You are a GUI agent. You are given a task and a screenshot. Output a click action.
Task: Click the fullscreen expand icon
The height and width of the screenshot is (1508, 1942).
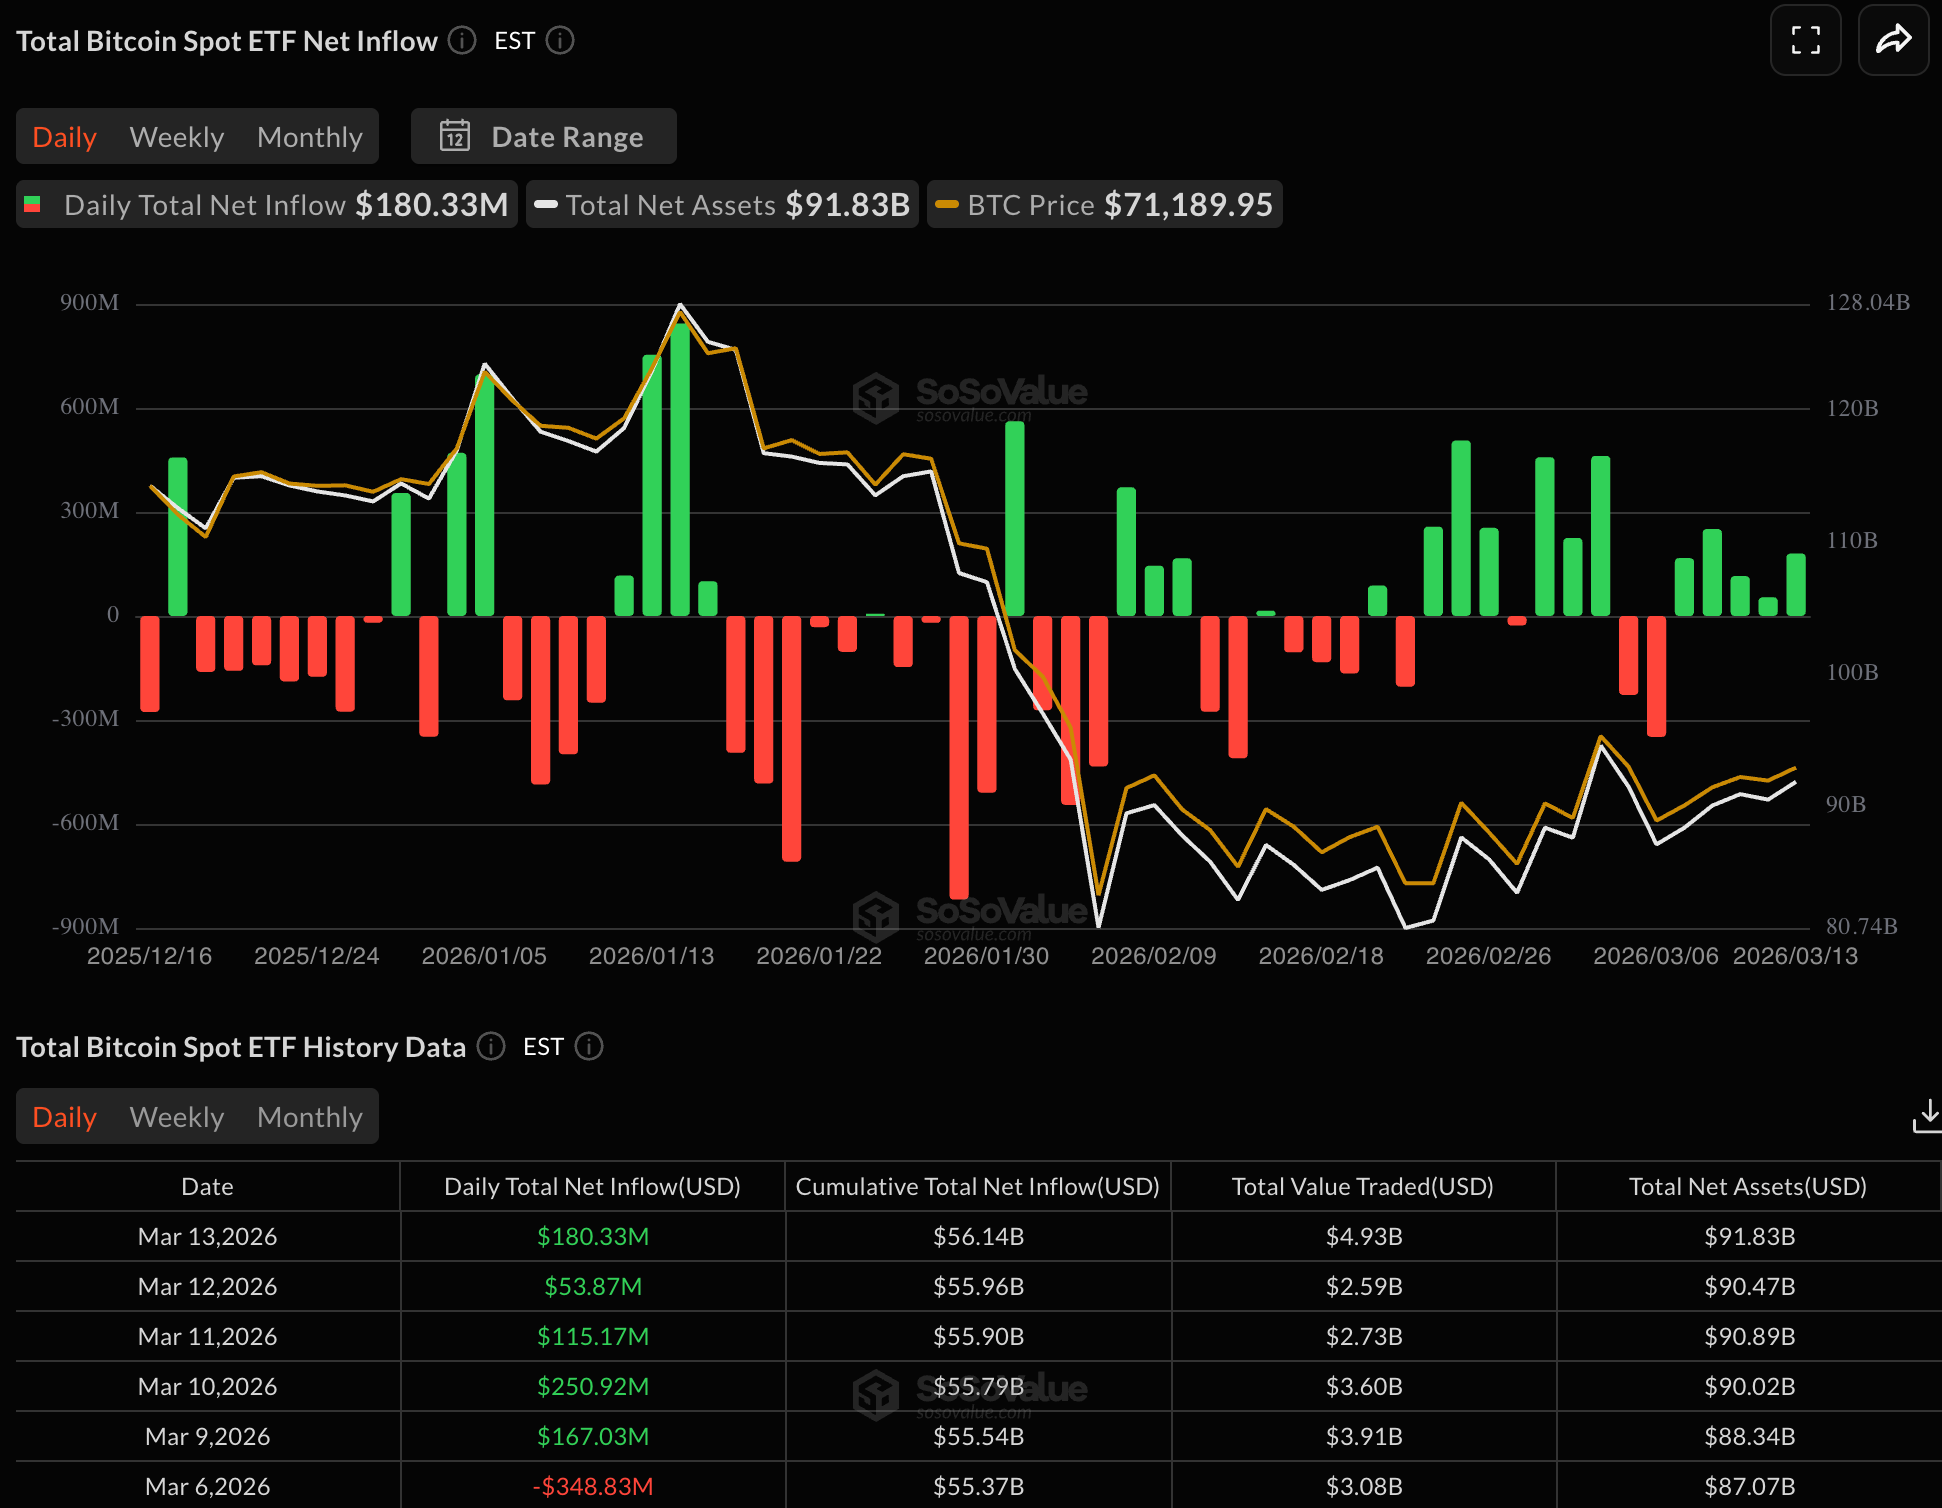1805,40
